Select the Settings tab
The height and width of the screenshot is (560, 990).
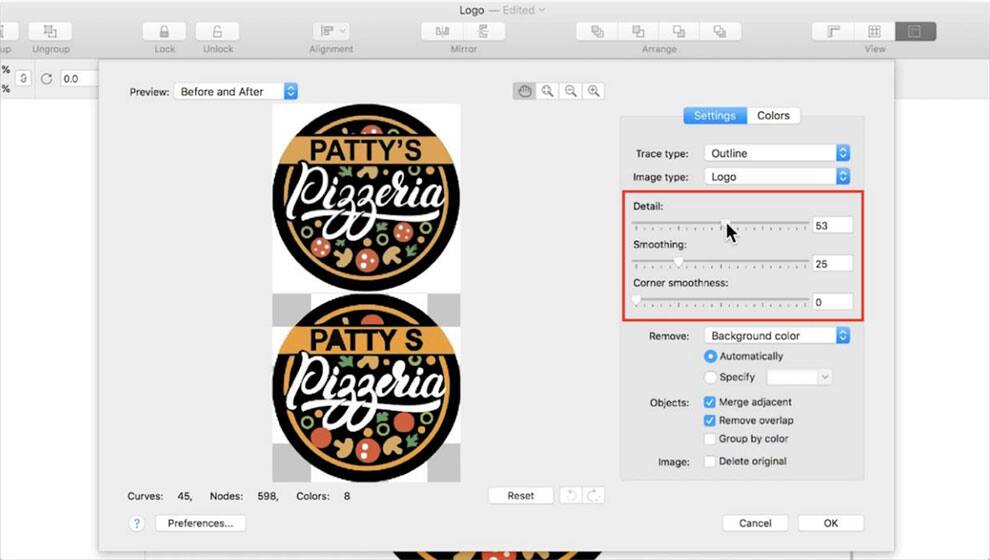pos(714,116)
